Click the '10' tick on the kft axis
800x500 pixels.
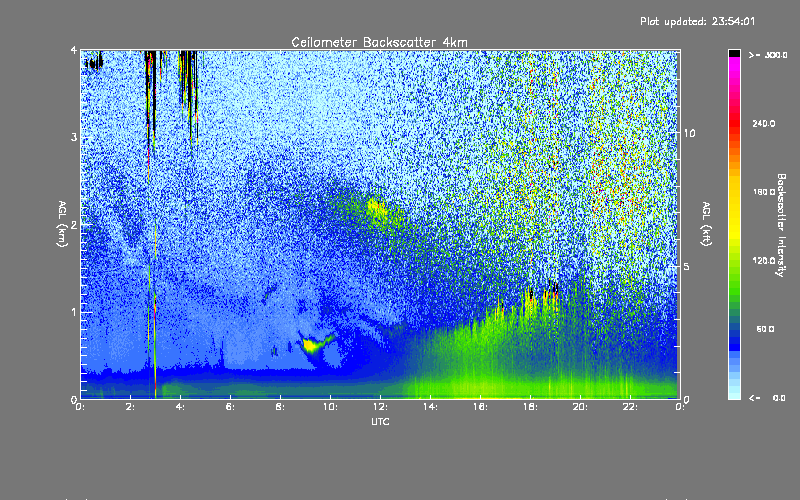[x=689, y=134]
